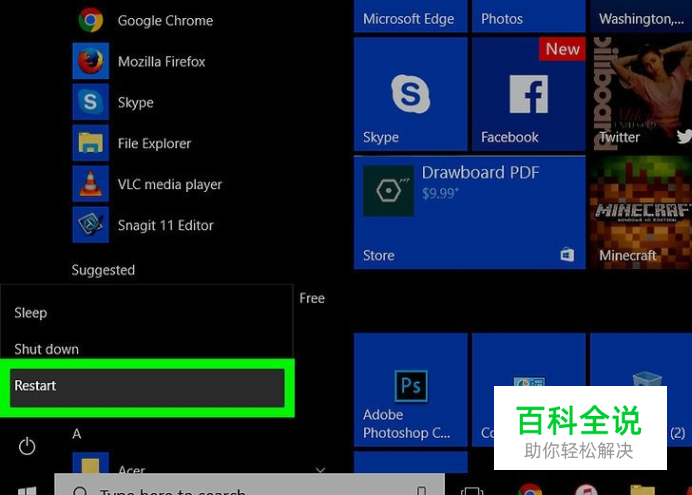Open the Microsoft Edge tile
The image size is (692, 495).
click(x=410, y=16)
